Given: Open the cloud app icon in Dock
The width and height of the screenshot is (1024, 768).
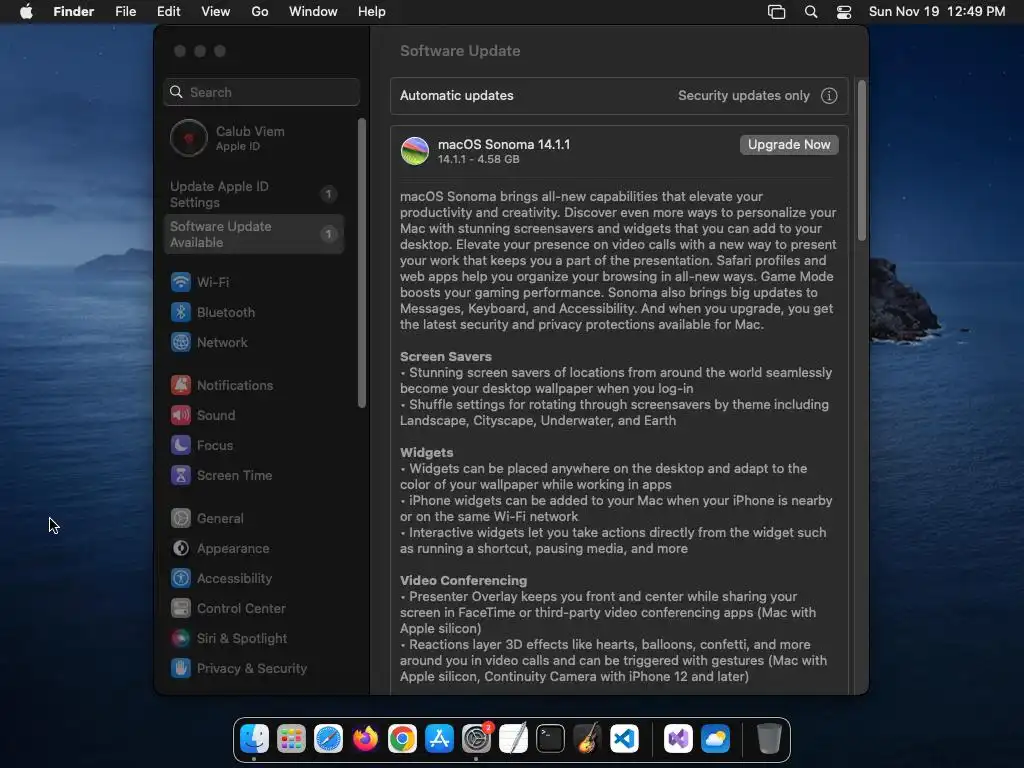Looking at the screenshot, I should 716,739.
